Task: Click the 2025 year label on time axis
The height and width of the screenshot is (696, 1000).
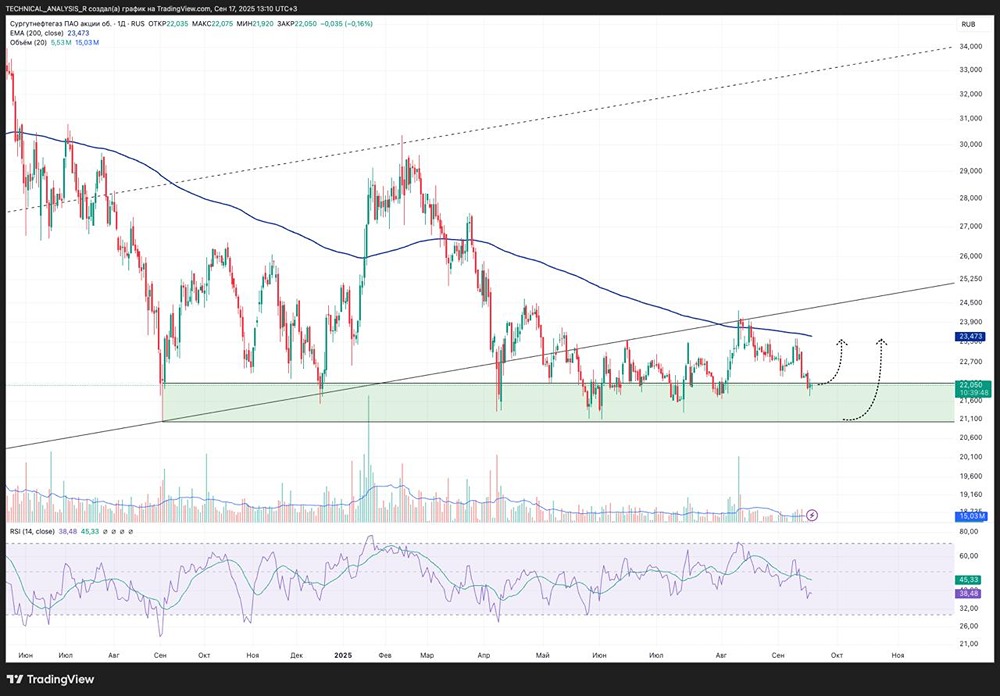Action: pyautogui.click(x=343, y=655)
